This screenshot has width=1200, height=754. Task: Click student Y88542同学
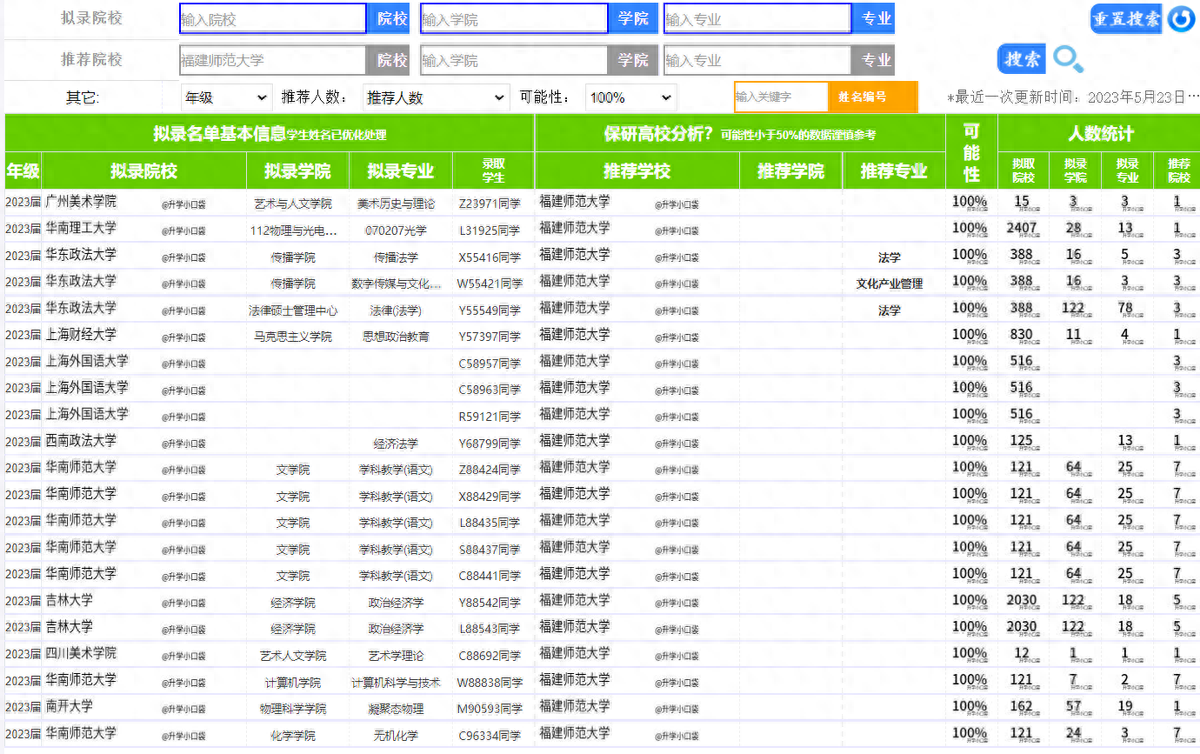click(490, 603)
